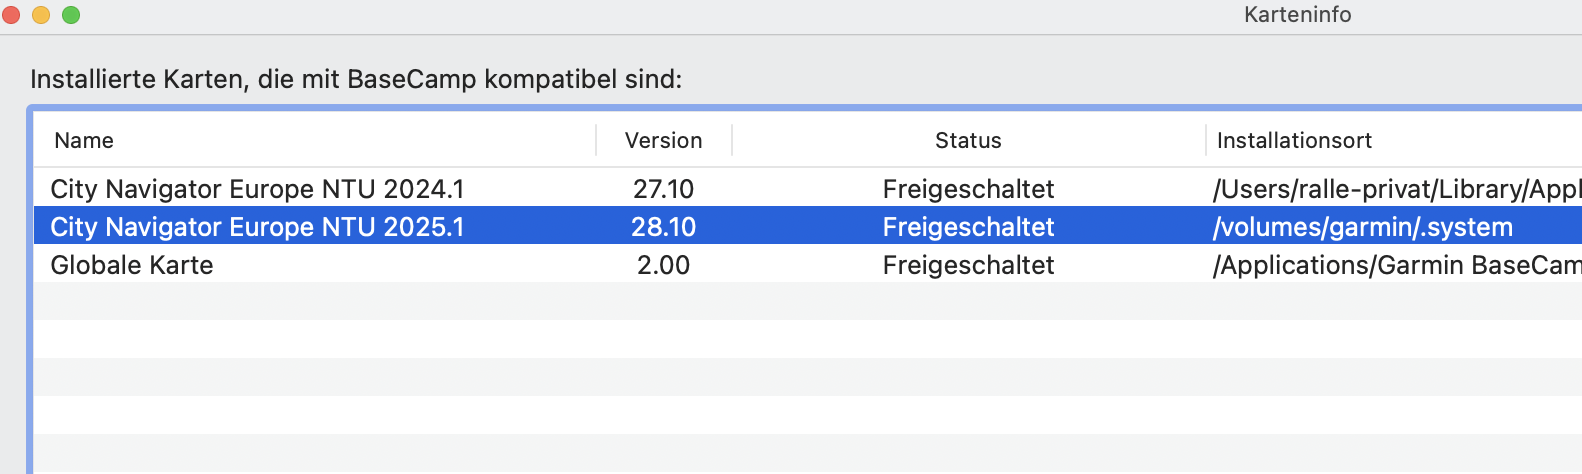1582x474 pixels.
Task: Click the 2.00 version value
Action: tap(663, 265)
